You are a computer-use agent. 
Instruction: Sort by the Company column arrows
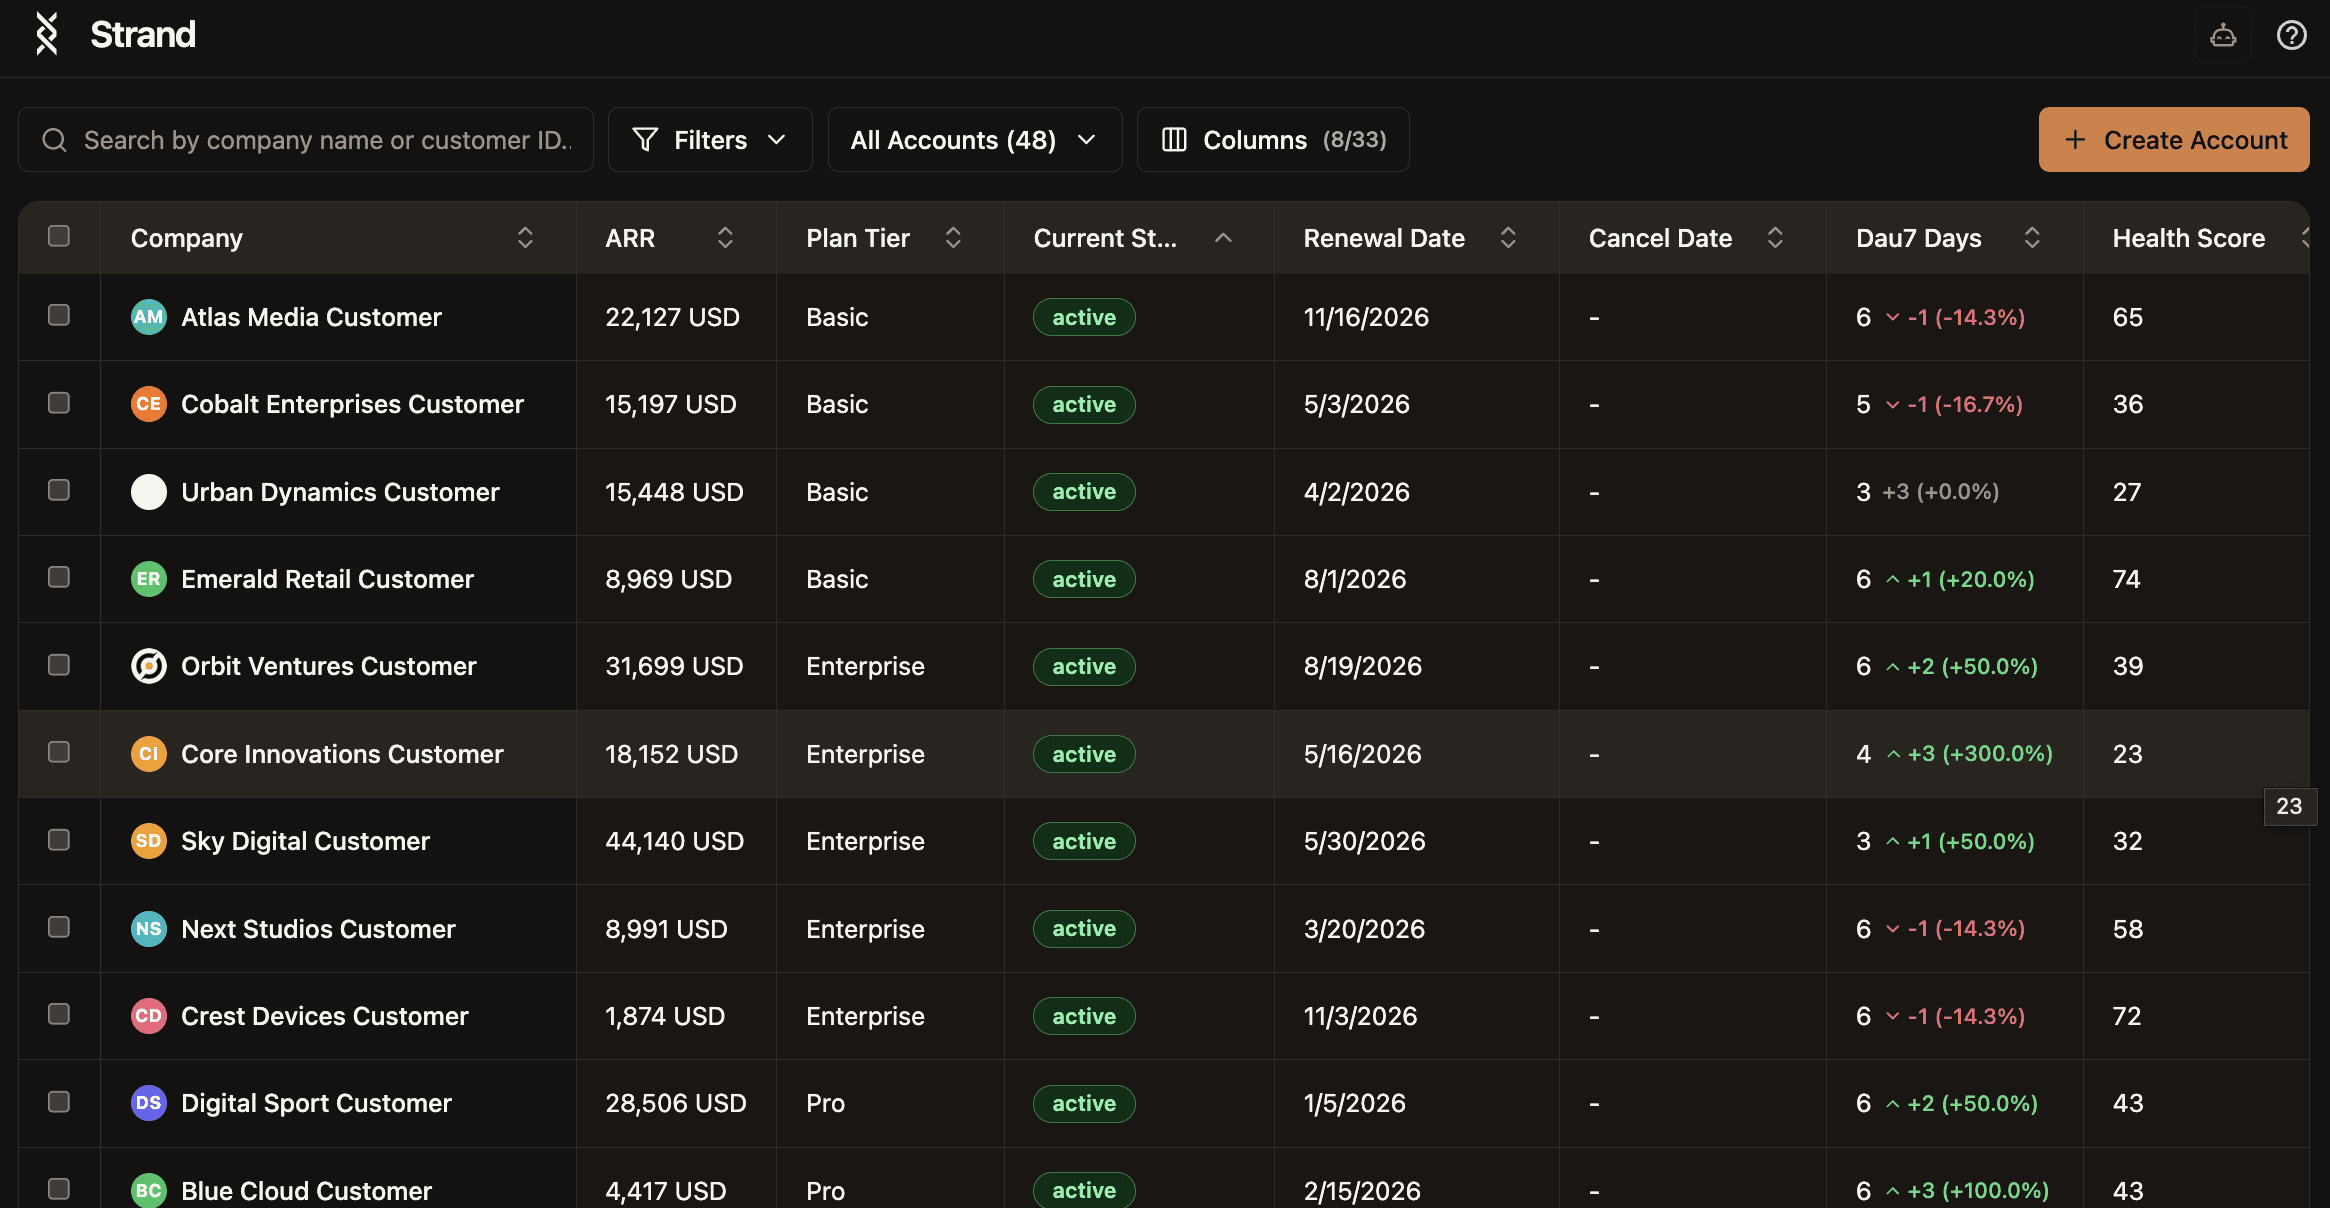[525, 238]
